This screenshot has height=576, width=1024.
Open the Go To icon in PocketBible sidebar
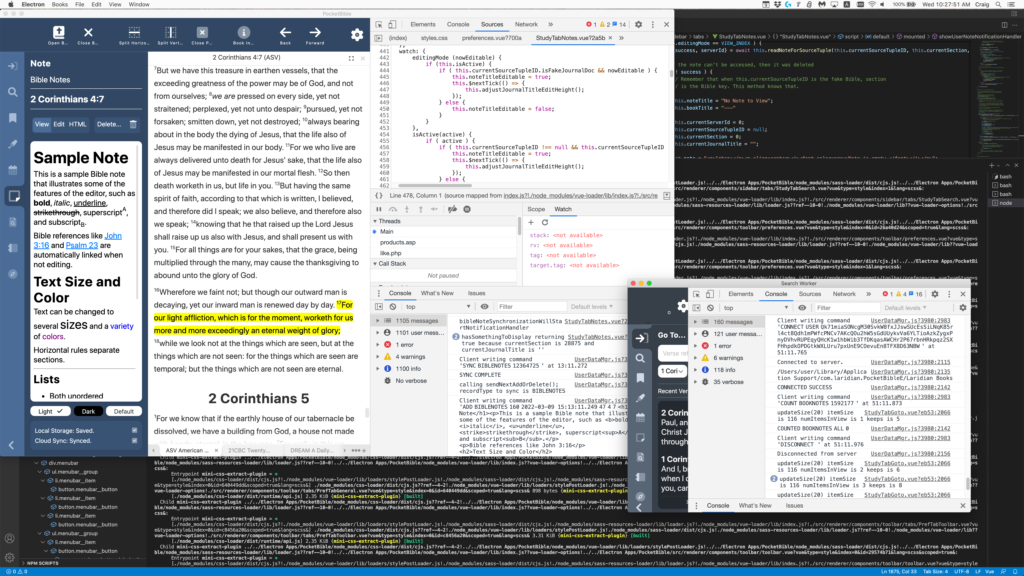pyautogui.click(x=12, y=66)
